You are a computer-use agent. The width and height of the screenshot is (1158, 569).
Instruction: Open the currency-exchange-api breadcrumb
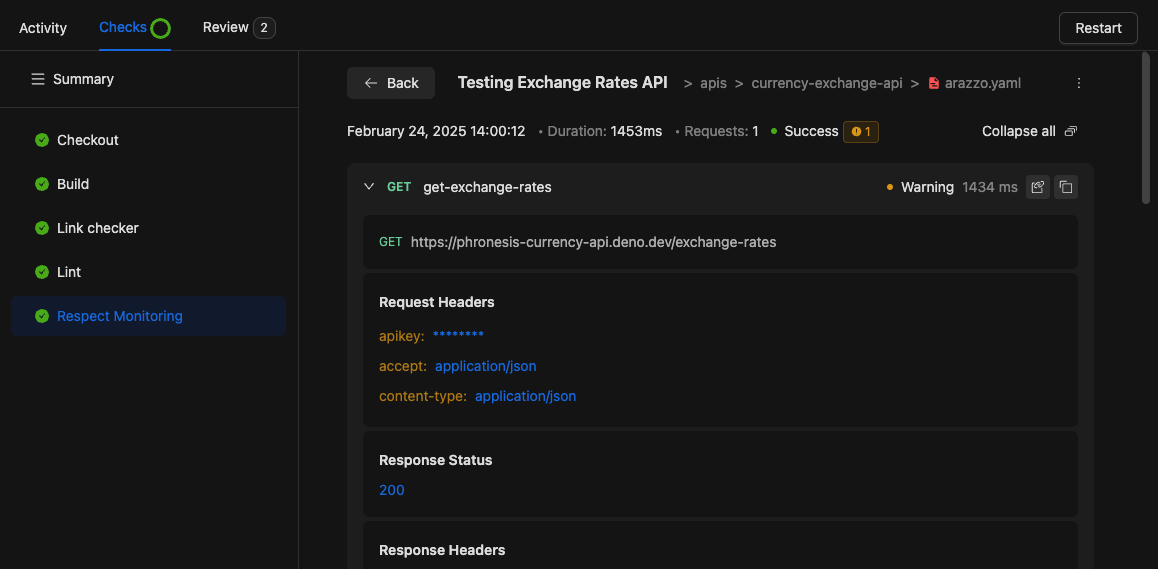[x=826, y=83]
